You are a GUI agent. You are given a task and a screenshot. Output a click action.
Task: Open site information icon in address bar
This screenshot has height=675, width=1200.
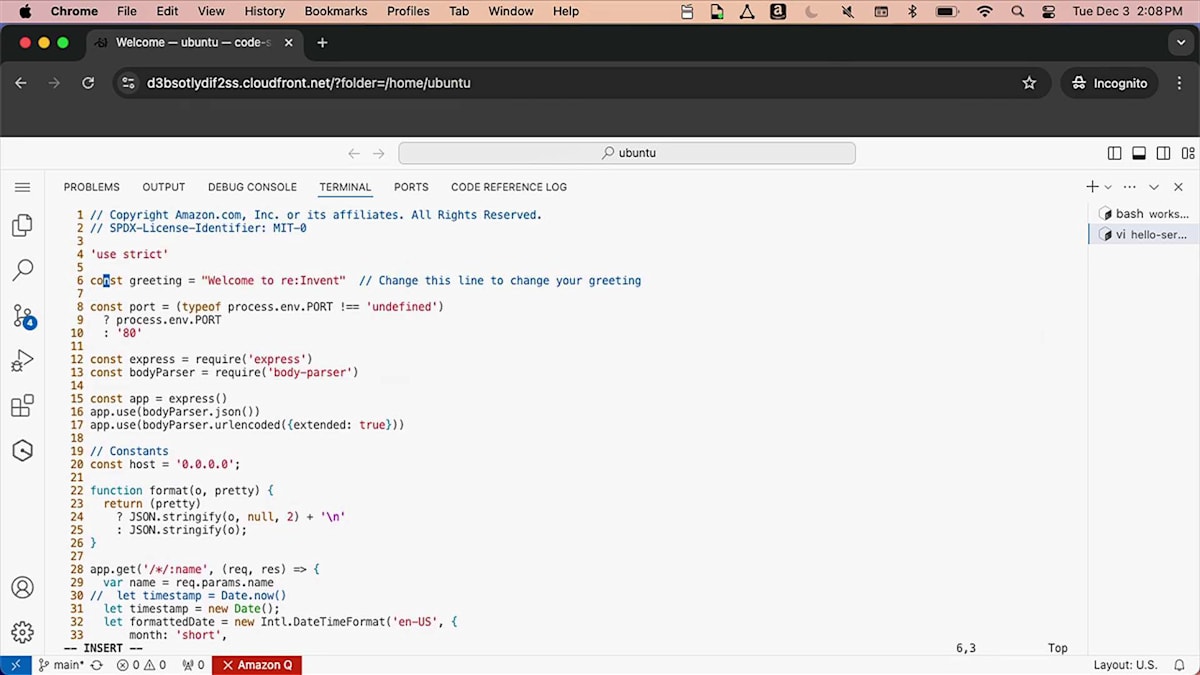128,83
